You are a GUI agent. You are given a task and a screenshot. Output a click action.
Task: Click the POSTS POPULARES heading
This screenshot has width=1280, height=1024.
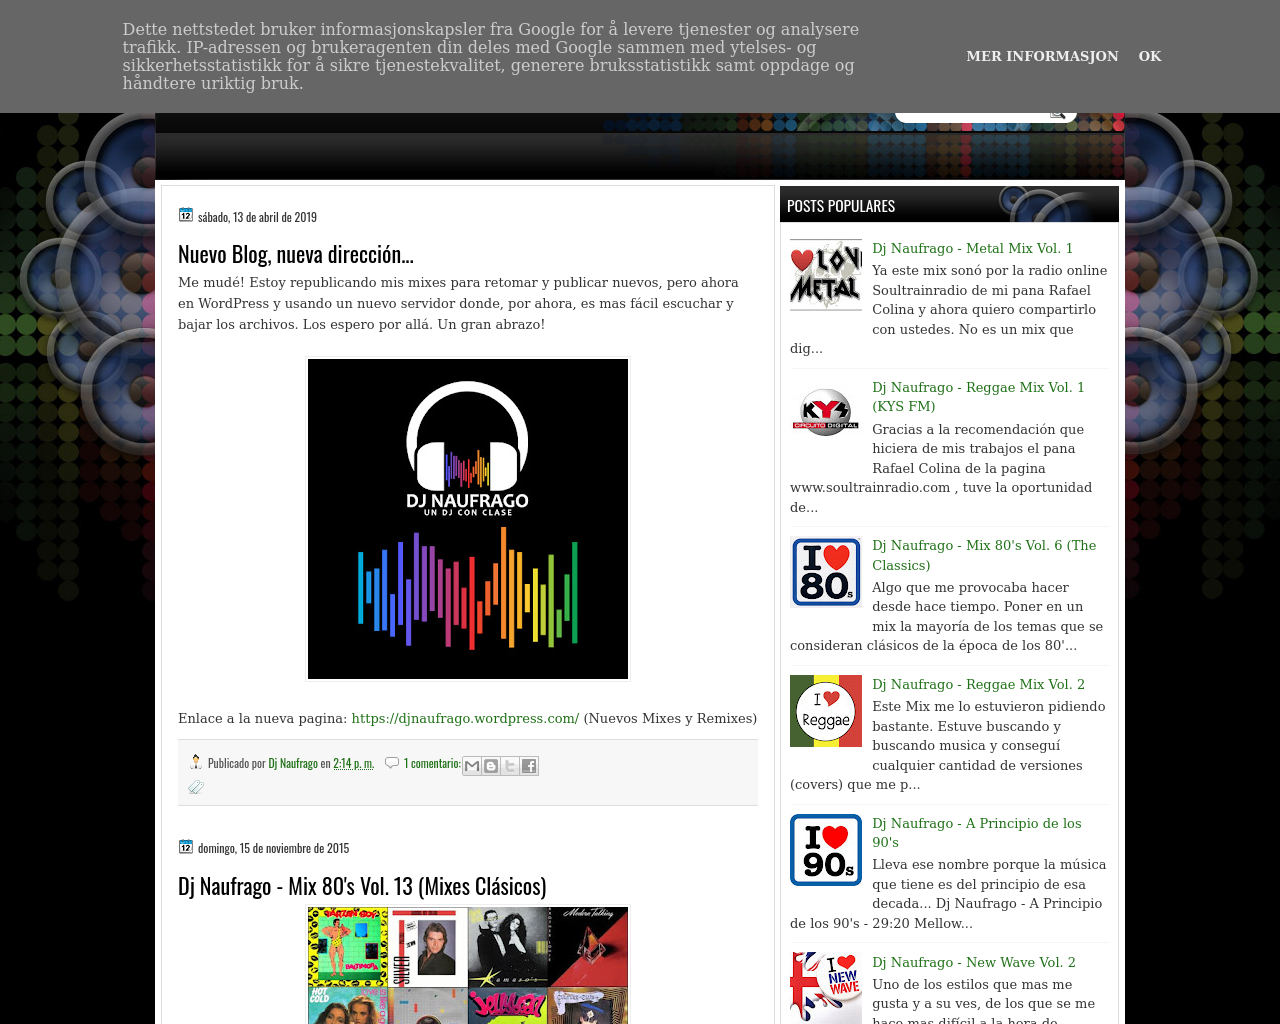coord(841,206)
